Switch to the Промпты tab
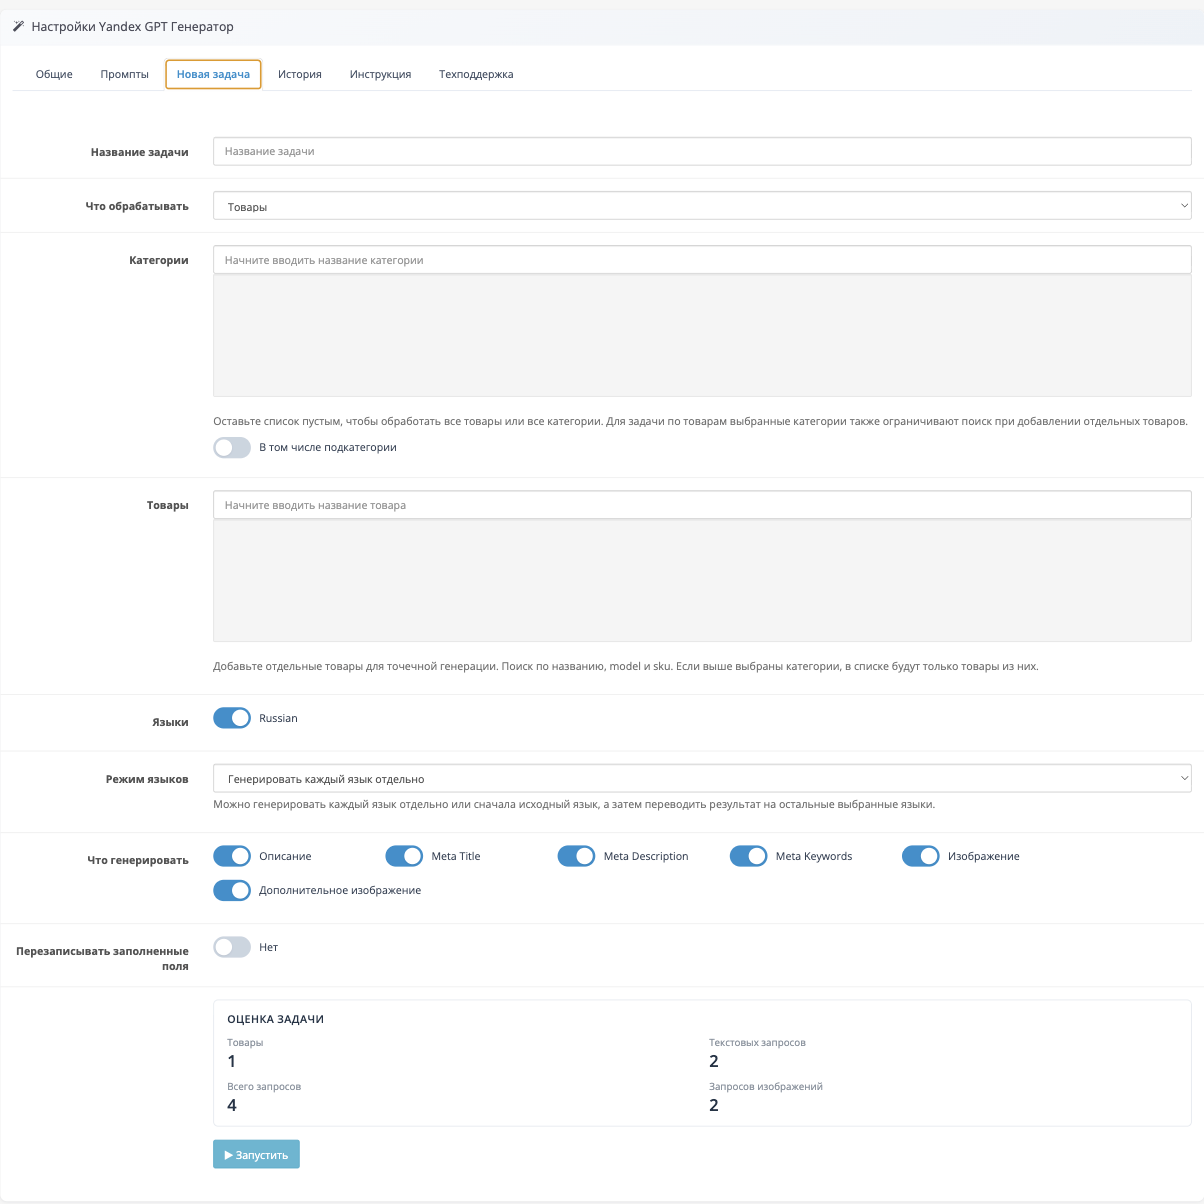1204x1204 pixels. [125, 74]
